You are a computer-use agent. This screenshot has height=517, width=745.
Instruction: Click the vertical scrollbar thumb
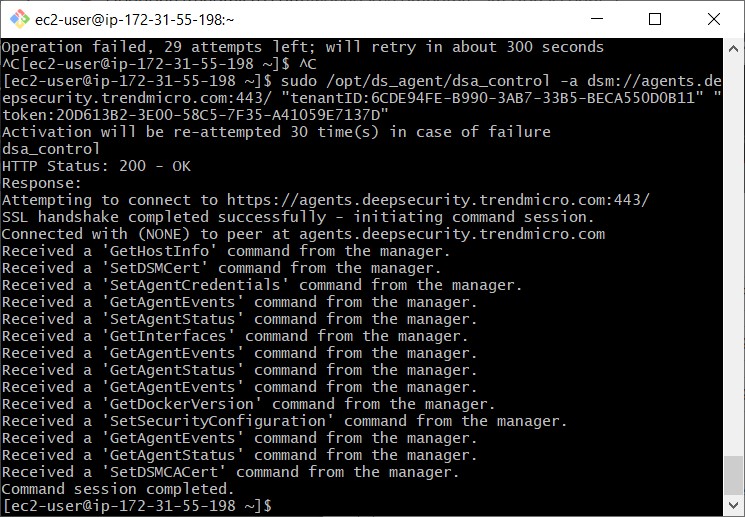coord(733,475)
